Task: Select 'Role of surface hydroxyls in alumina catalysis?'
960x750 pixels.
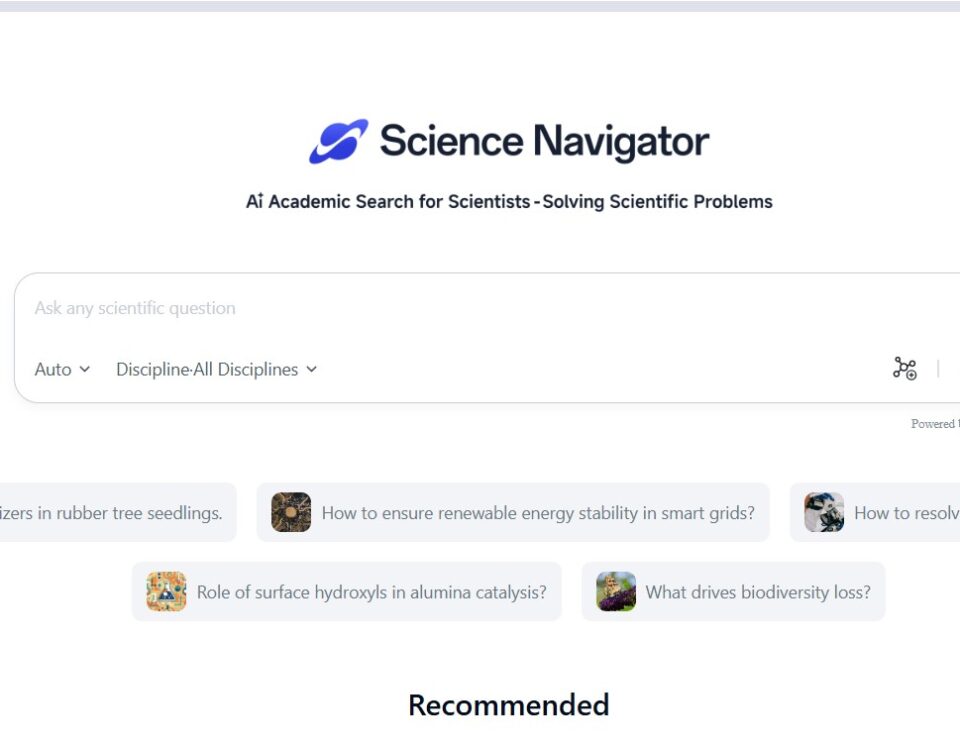Action: pyautogui.click(x=347, y=591)
